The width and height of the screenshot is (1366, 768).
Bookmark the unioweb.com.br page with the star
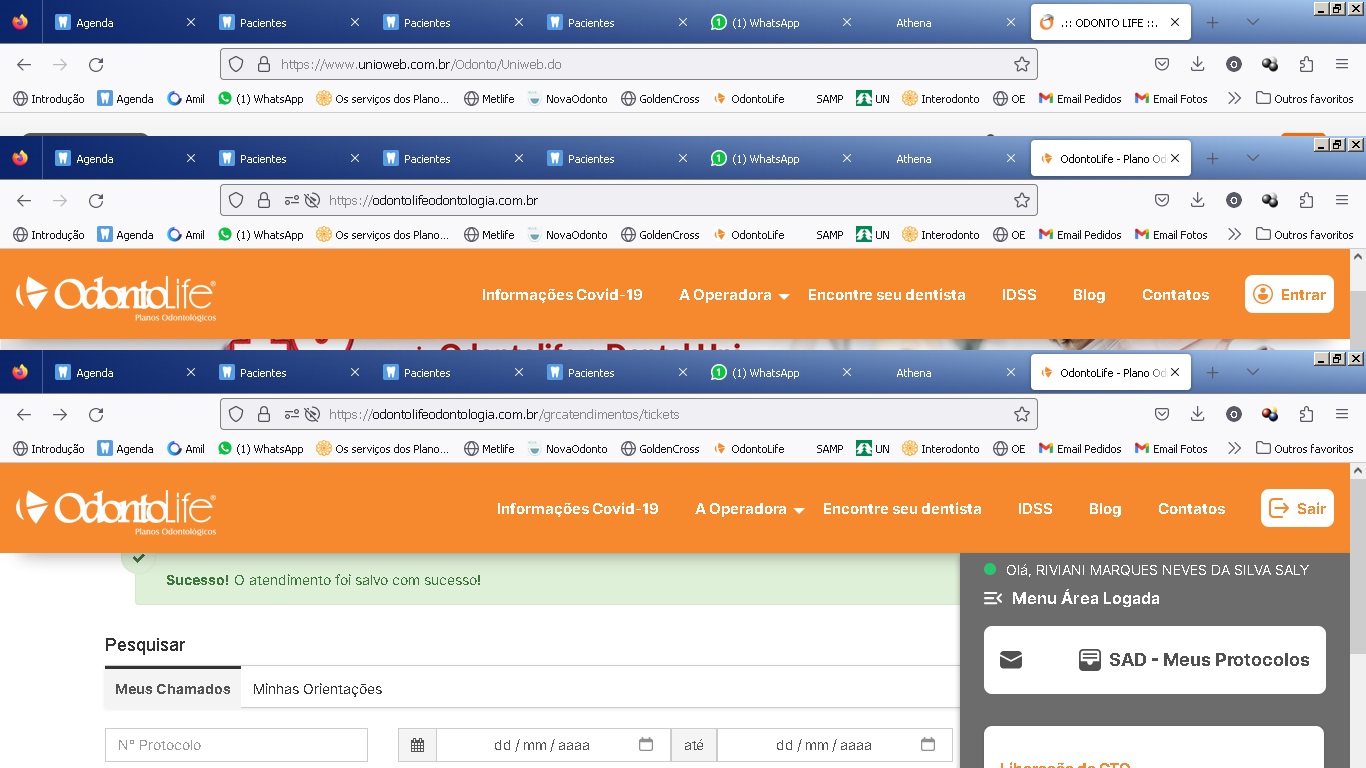[1021, 64]
